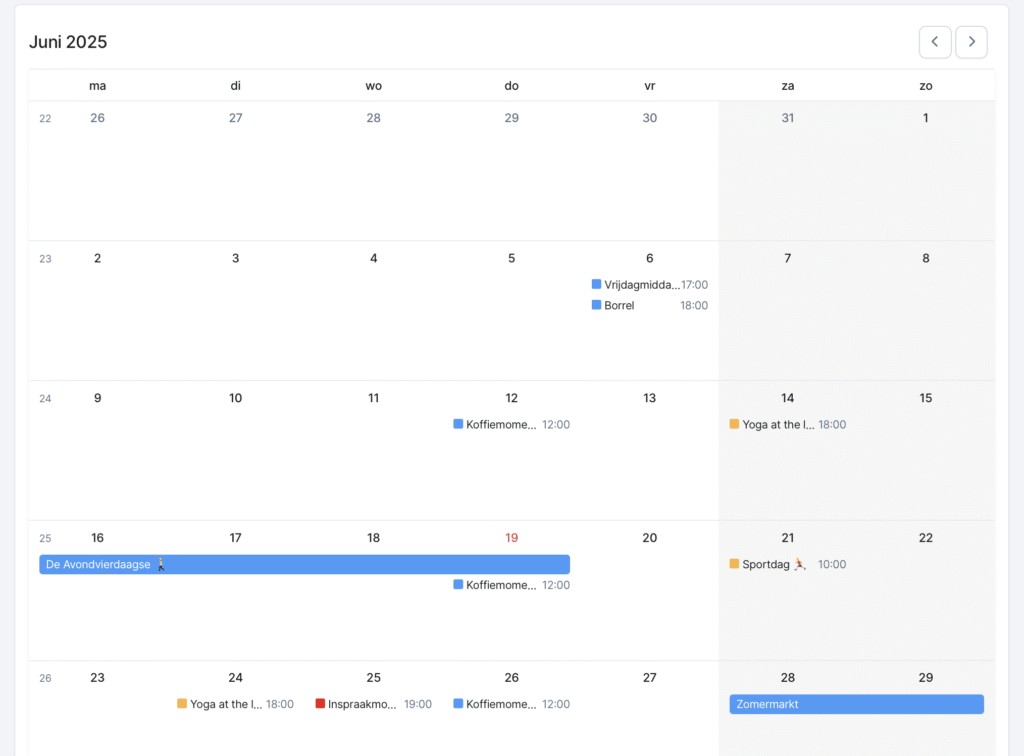Open Yoga event on June 24
Image resolution: width=1024 pixels, height=756 pixels.
point(226,705)
